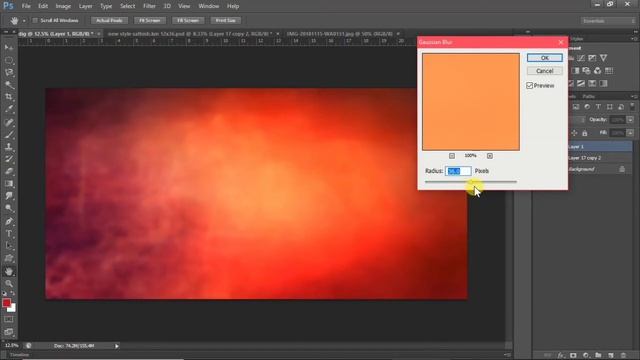The width and height of the screenshot is (640, 360).
Task: Click the red foreground color swatch
Action: [6, 303]
